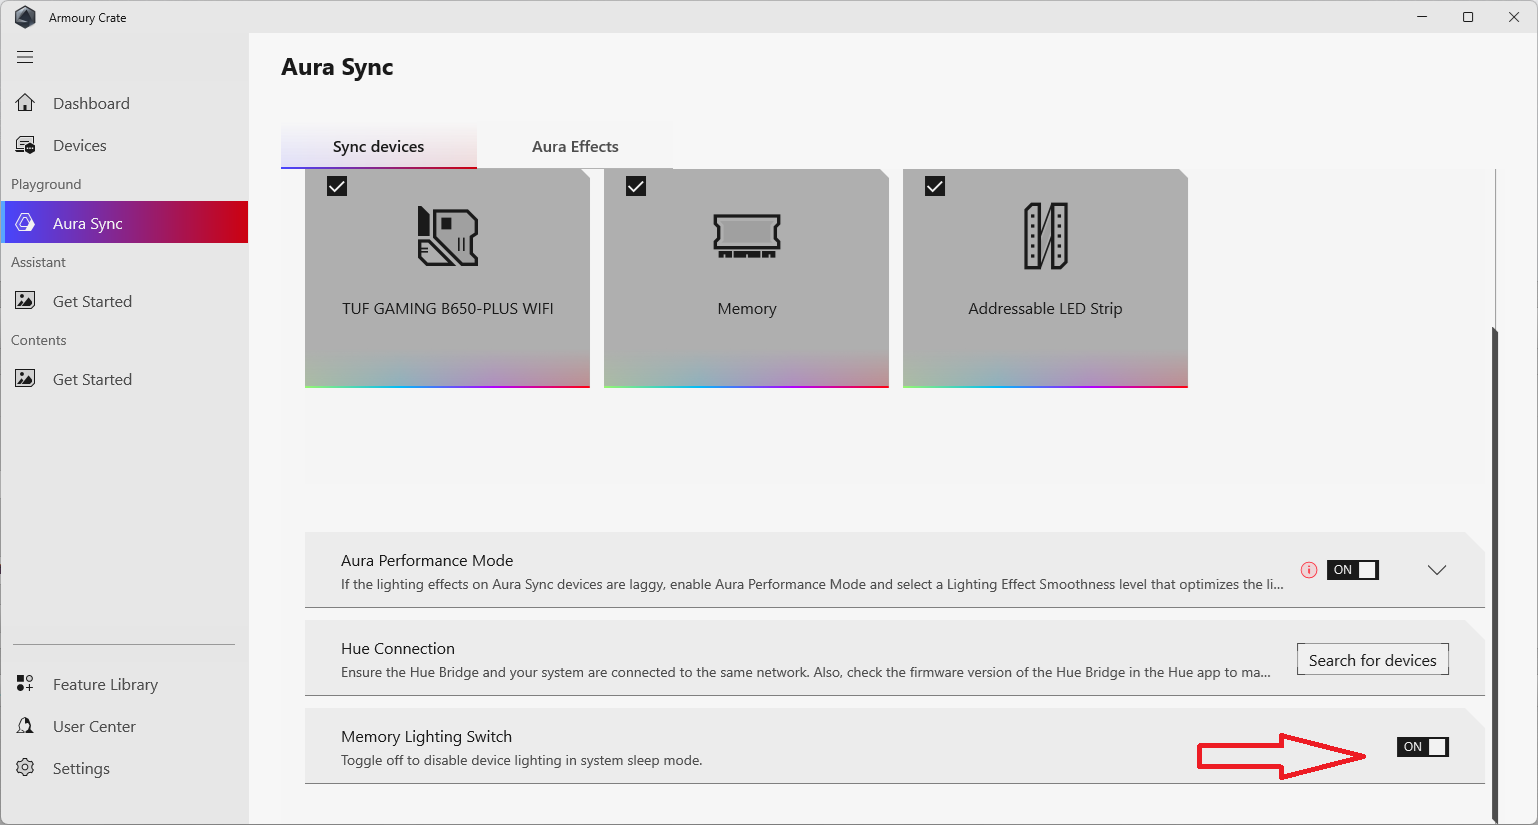Toggle off Memory Lighting Switch
Viewport: 1538px width, 825px height.
[x=1423, y=747]
